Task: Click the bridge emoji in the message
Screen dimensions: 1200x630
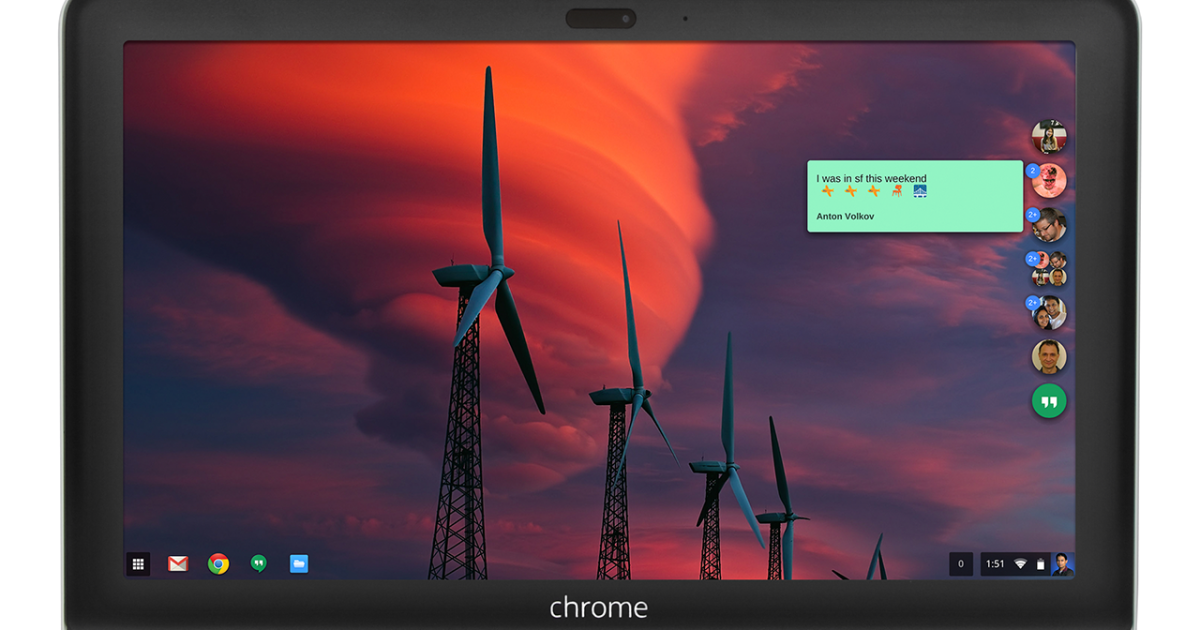Action: [920, 191]
